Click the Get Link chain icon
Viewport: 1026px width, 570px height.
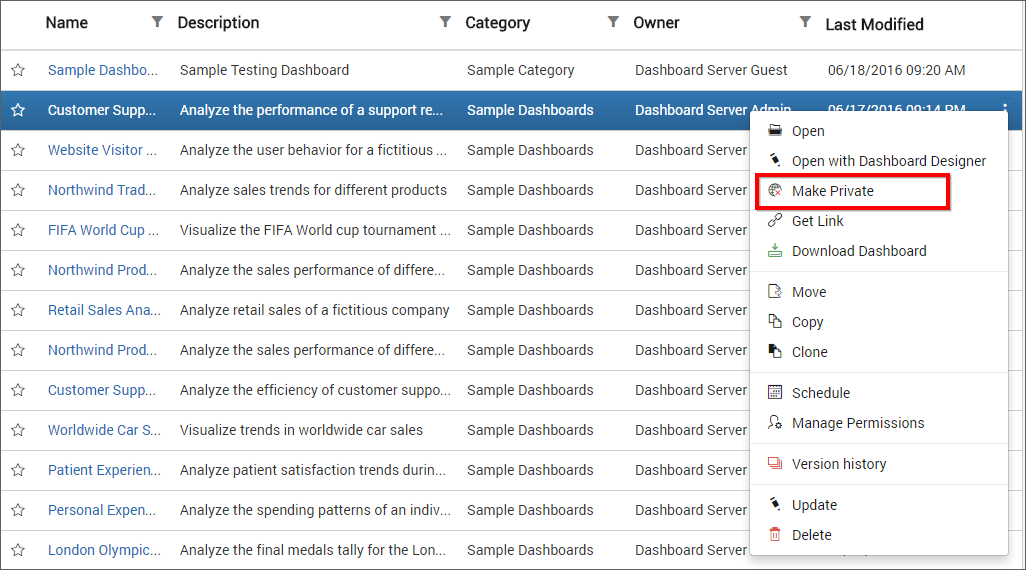[775, 220]
